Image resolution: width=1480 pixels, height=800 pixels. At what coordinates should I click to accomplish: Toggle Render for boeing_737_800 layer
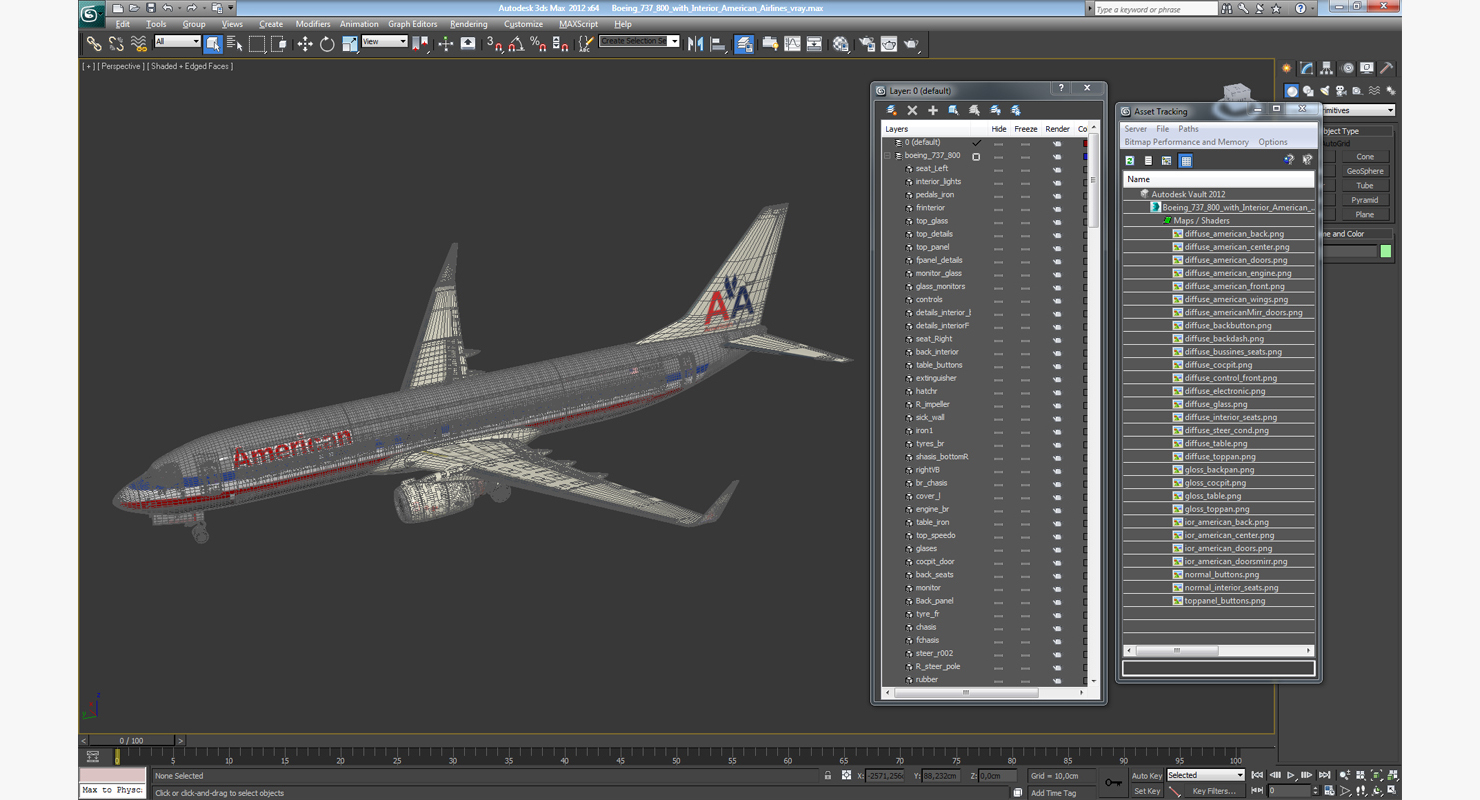pyautogui.click(x=1056, y=156)
